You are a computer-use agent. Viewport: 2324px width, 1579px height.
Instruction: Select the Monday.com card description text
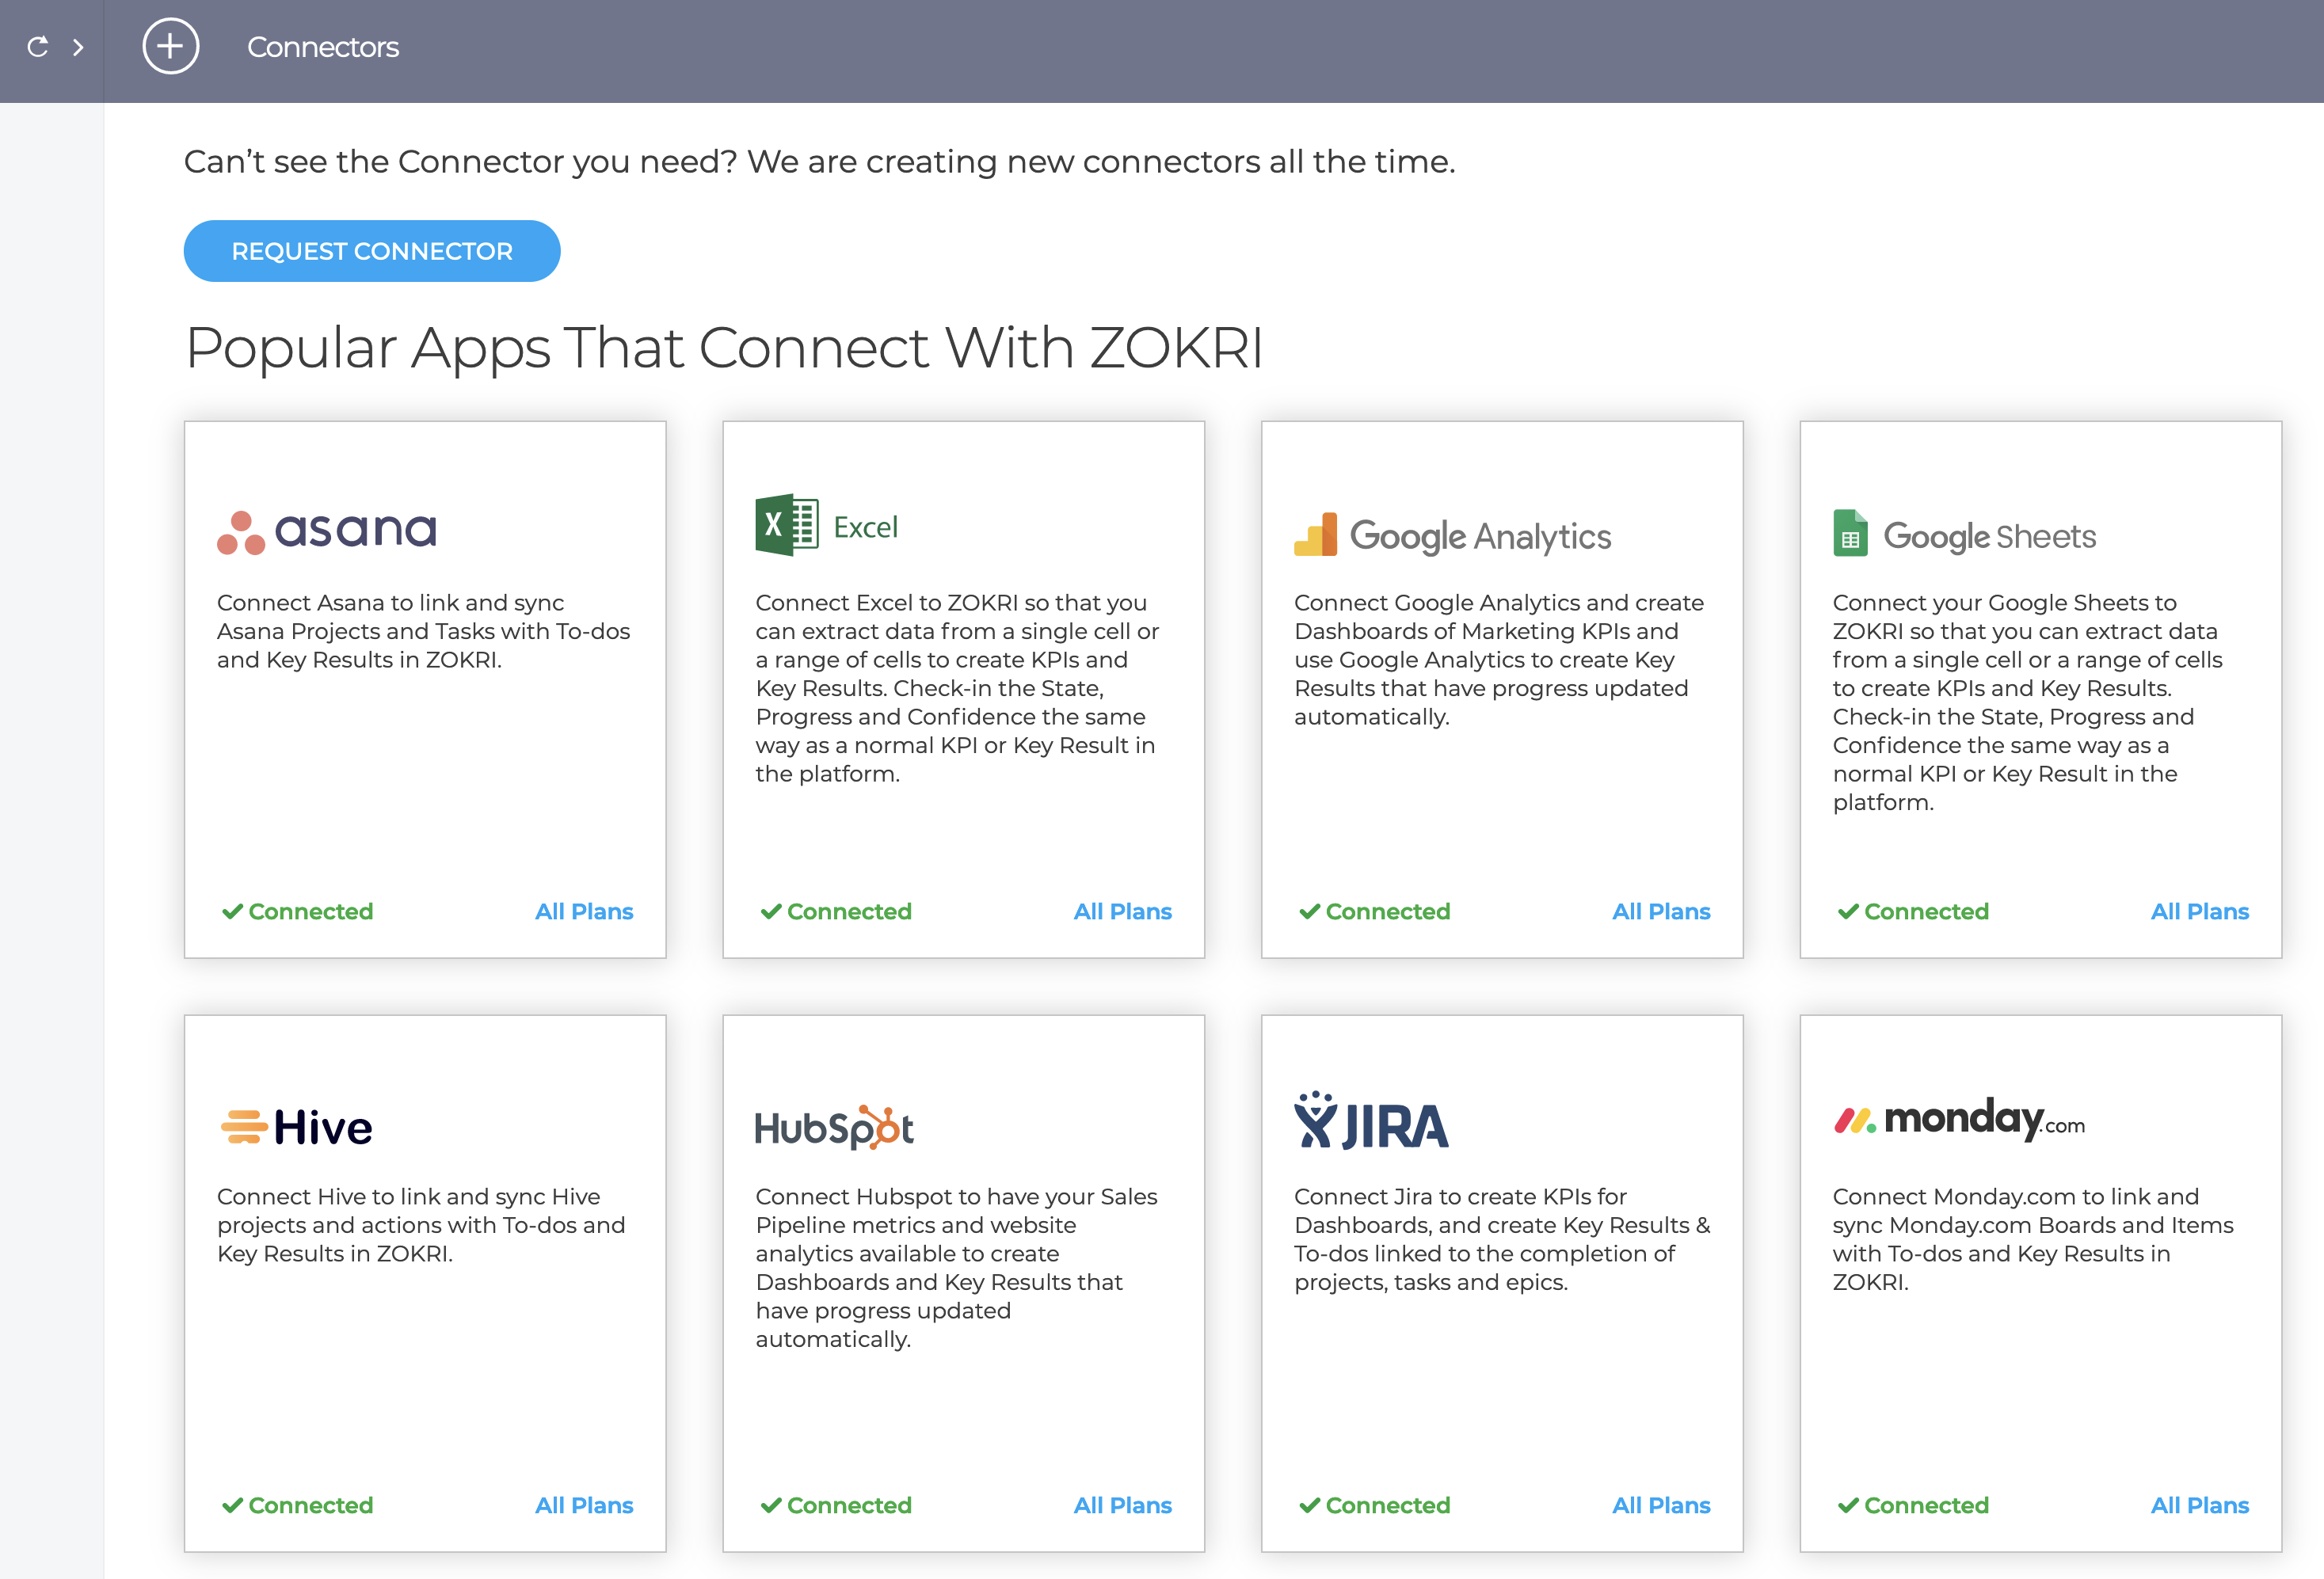coord(2033,1239)
